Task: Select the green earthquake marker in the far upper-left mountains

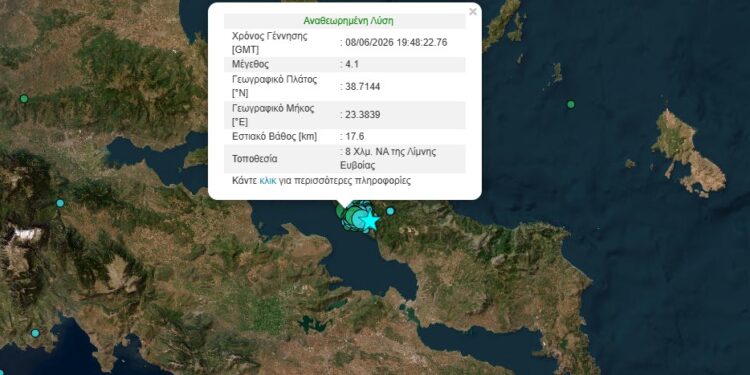Action: [x=24, y=99]
